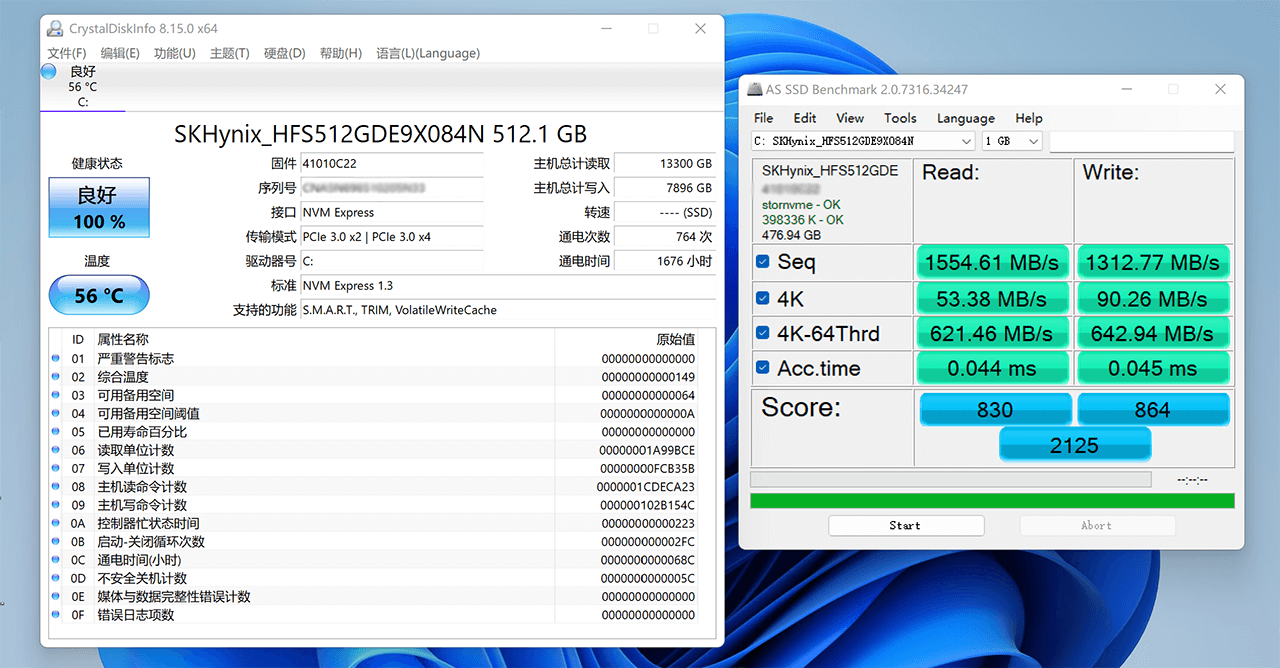Click the status dot for attribute 0A
The width and height of the screenshot is (1280, 668).
[55, 523]
